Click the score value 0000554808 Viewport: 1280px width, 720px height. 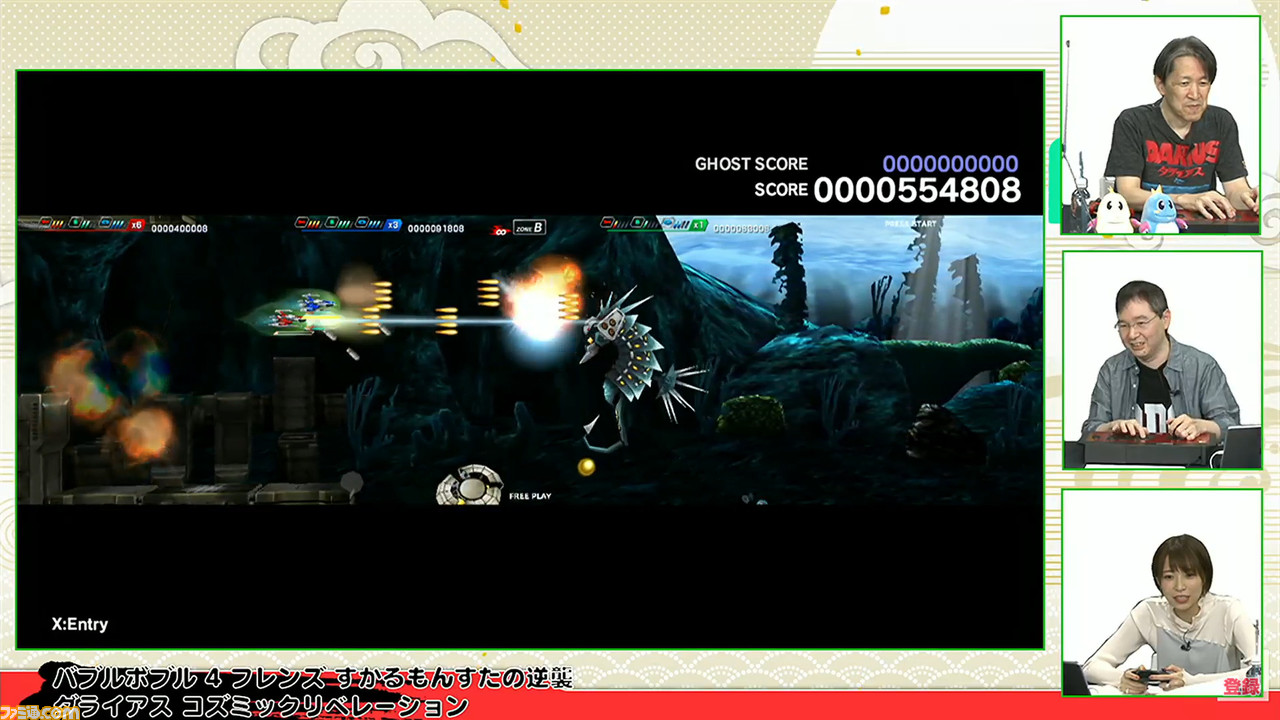point(917,190)
